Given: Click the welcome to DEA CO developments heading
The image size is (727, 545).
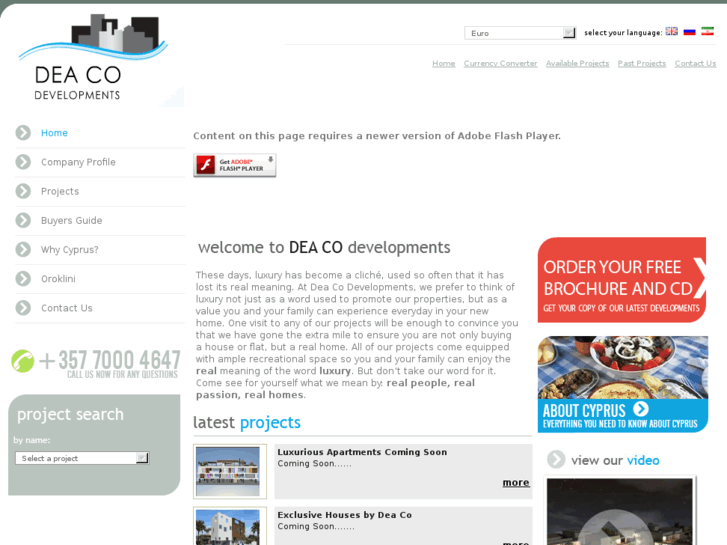Looking at the screenshot, I should coord(324,247).
